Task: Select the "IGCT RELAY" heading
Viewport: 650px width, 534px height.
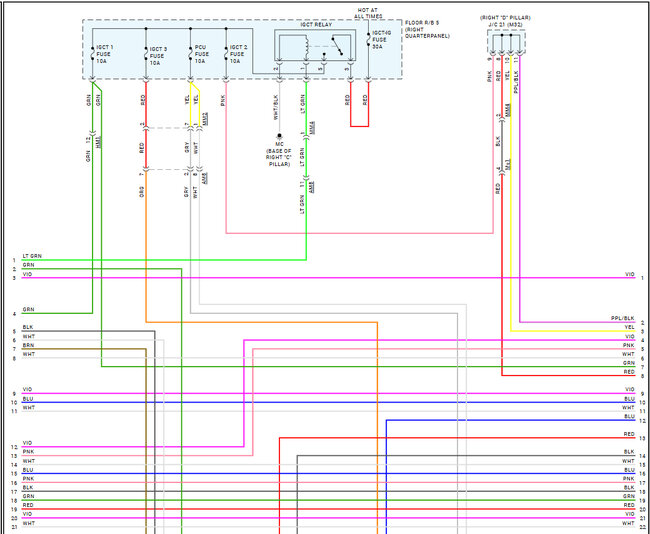Action: click(x=316, y=25)
